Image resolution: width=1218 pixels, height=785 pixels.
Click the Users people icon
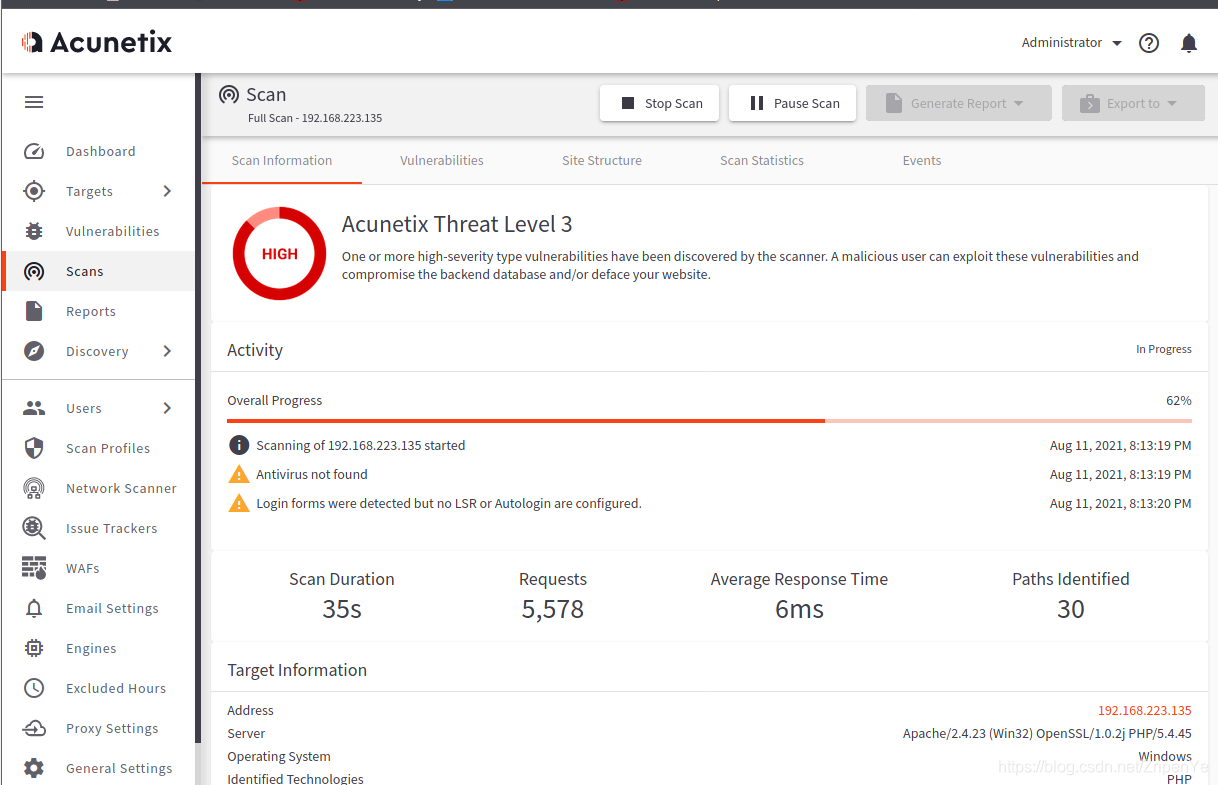coord(34,408)
